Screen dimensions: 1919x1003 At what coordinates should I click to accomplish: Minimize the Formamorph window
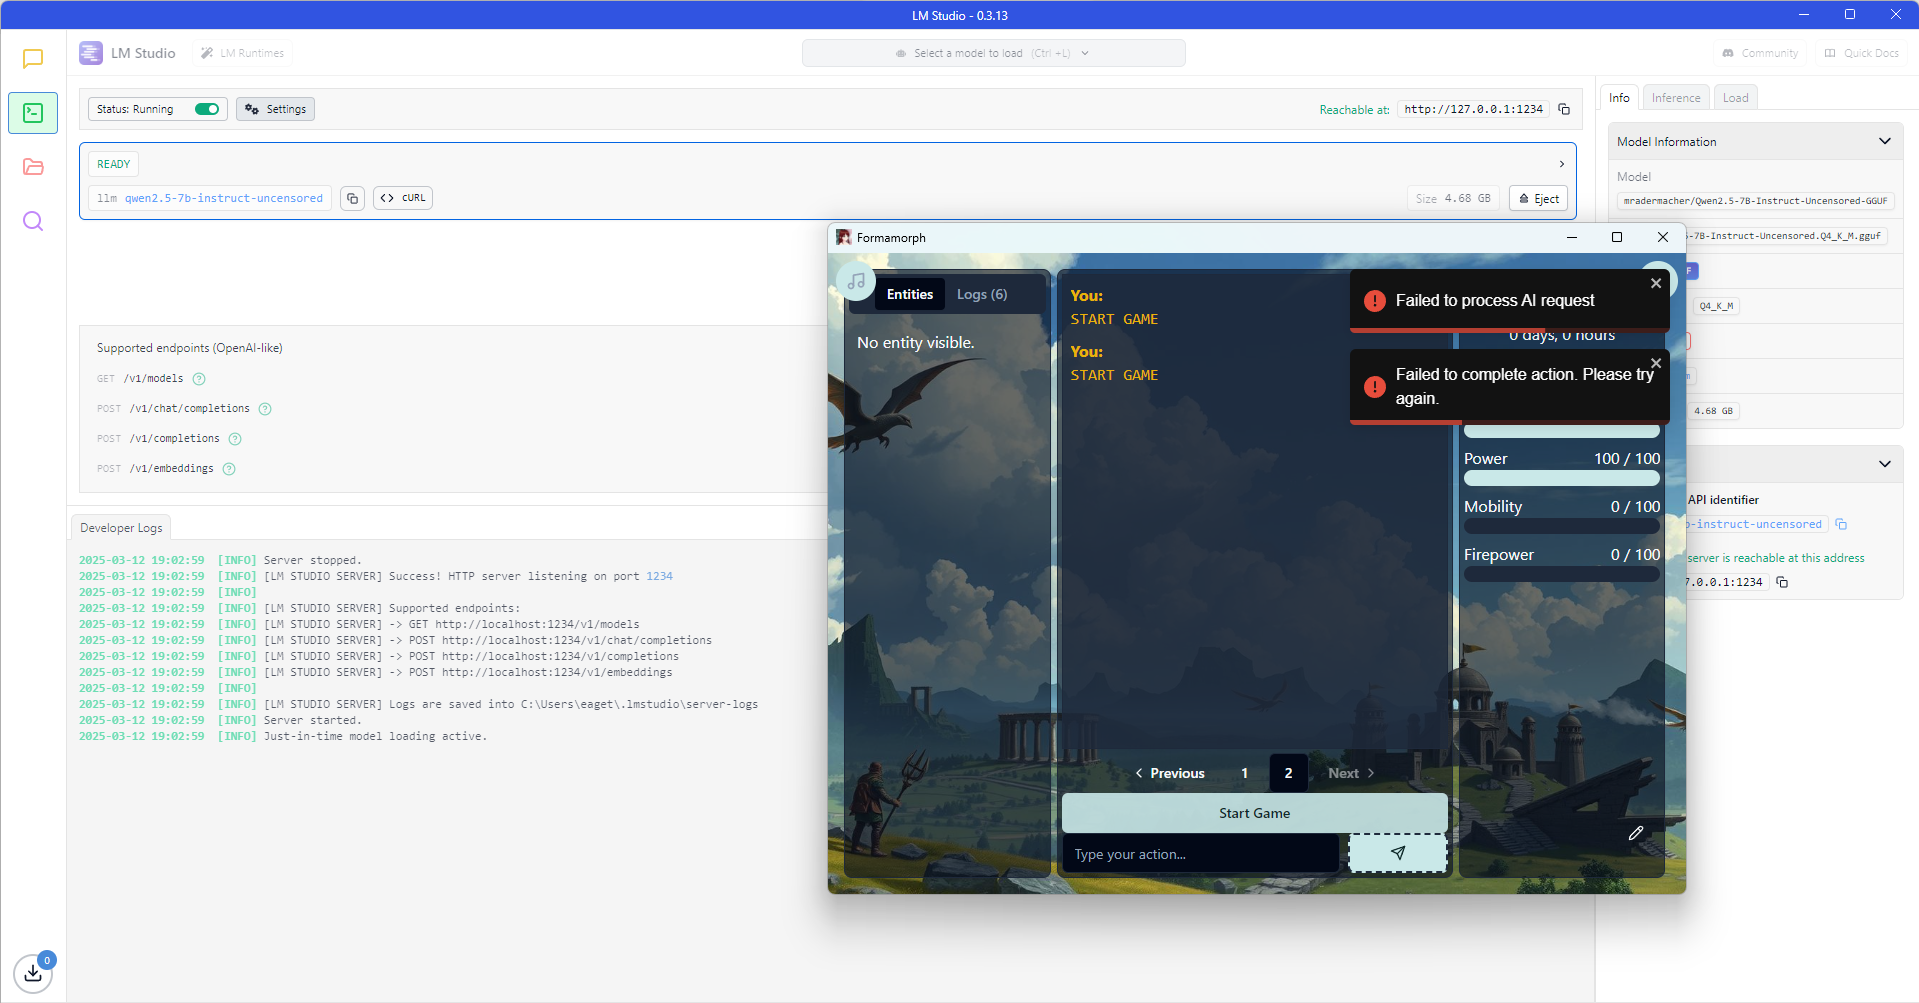1572,237
